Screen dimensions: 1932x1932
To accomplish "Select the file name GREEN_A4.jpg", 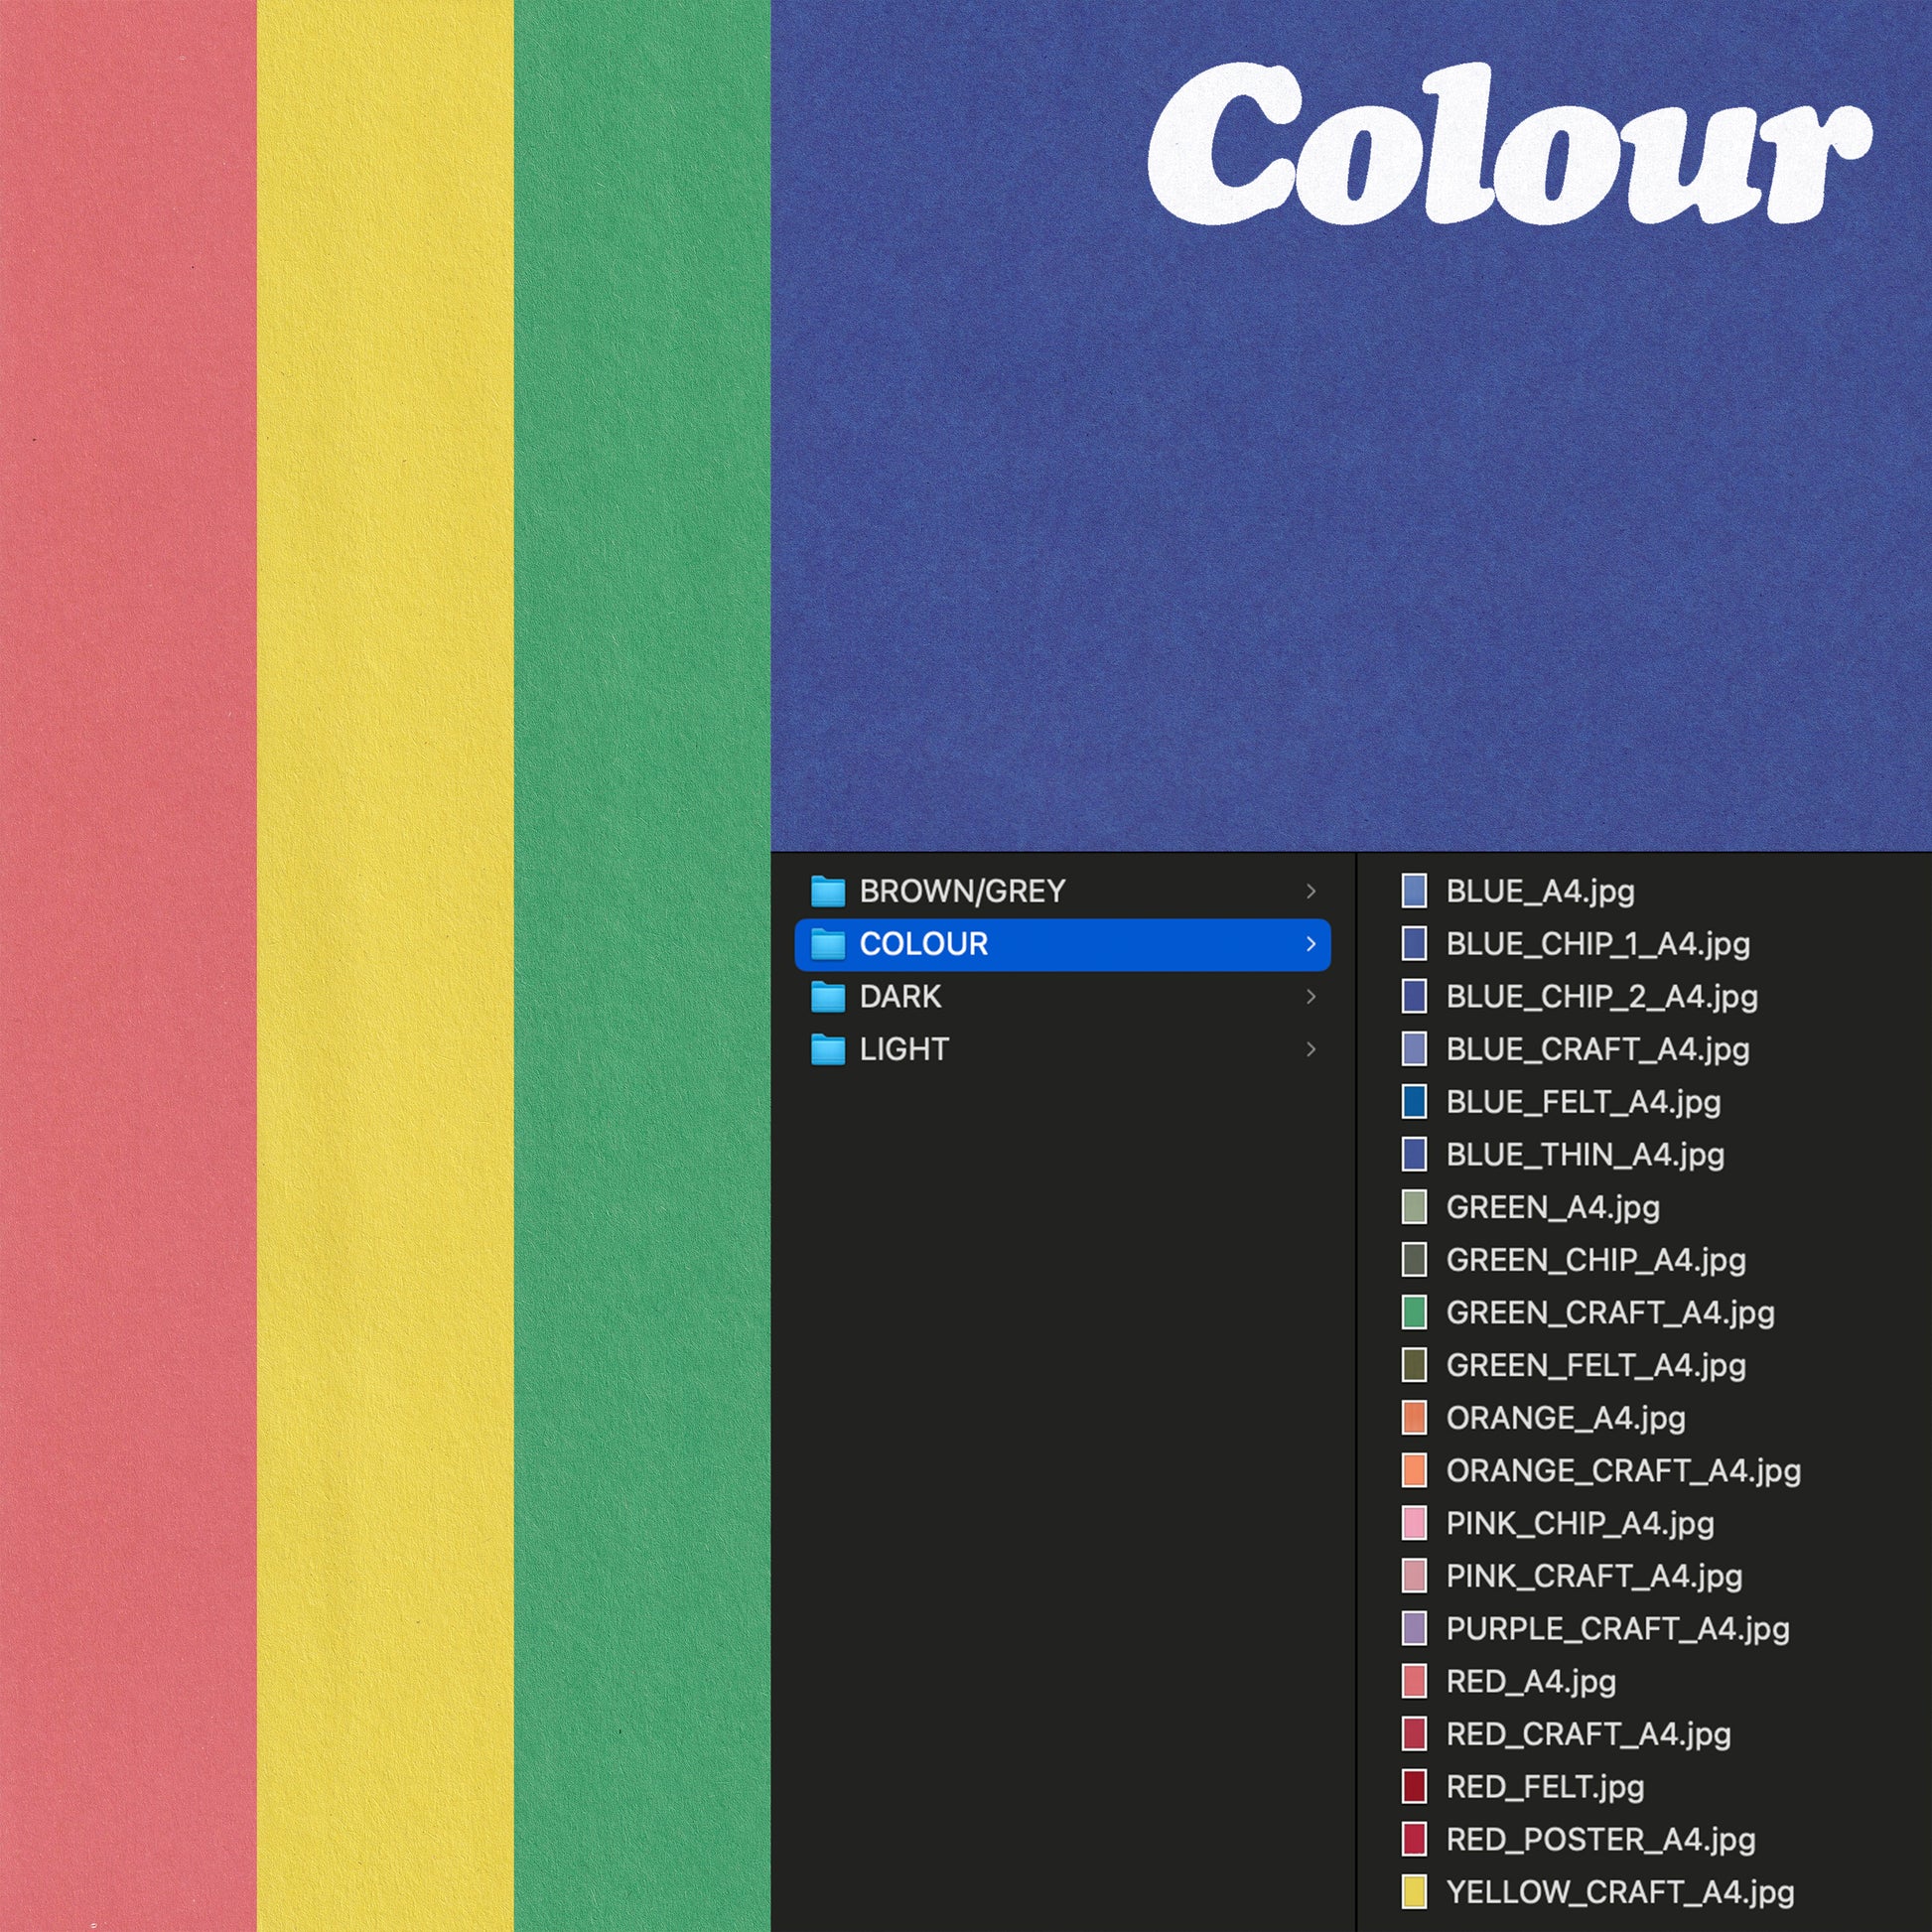I will (1553, 1207).
